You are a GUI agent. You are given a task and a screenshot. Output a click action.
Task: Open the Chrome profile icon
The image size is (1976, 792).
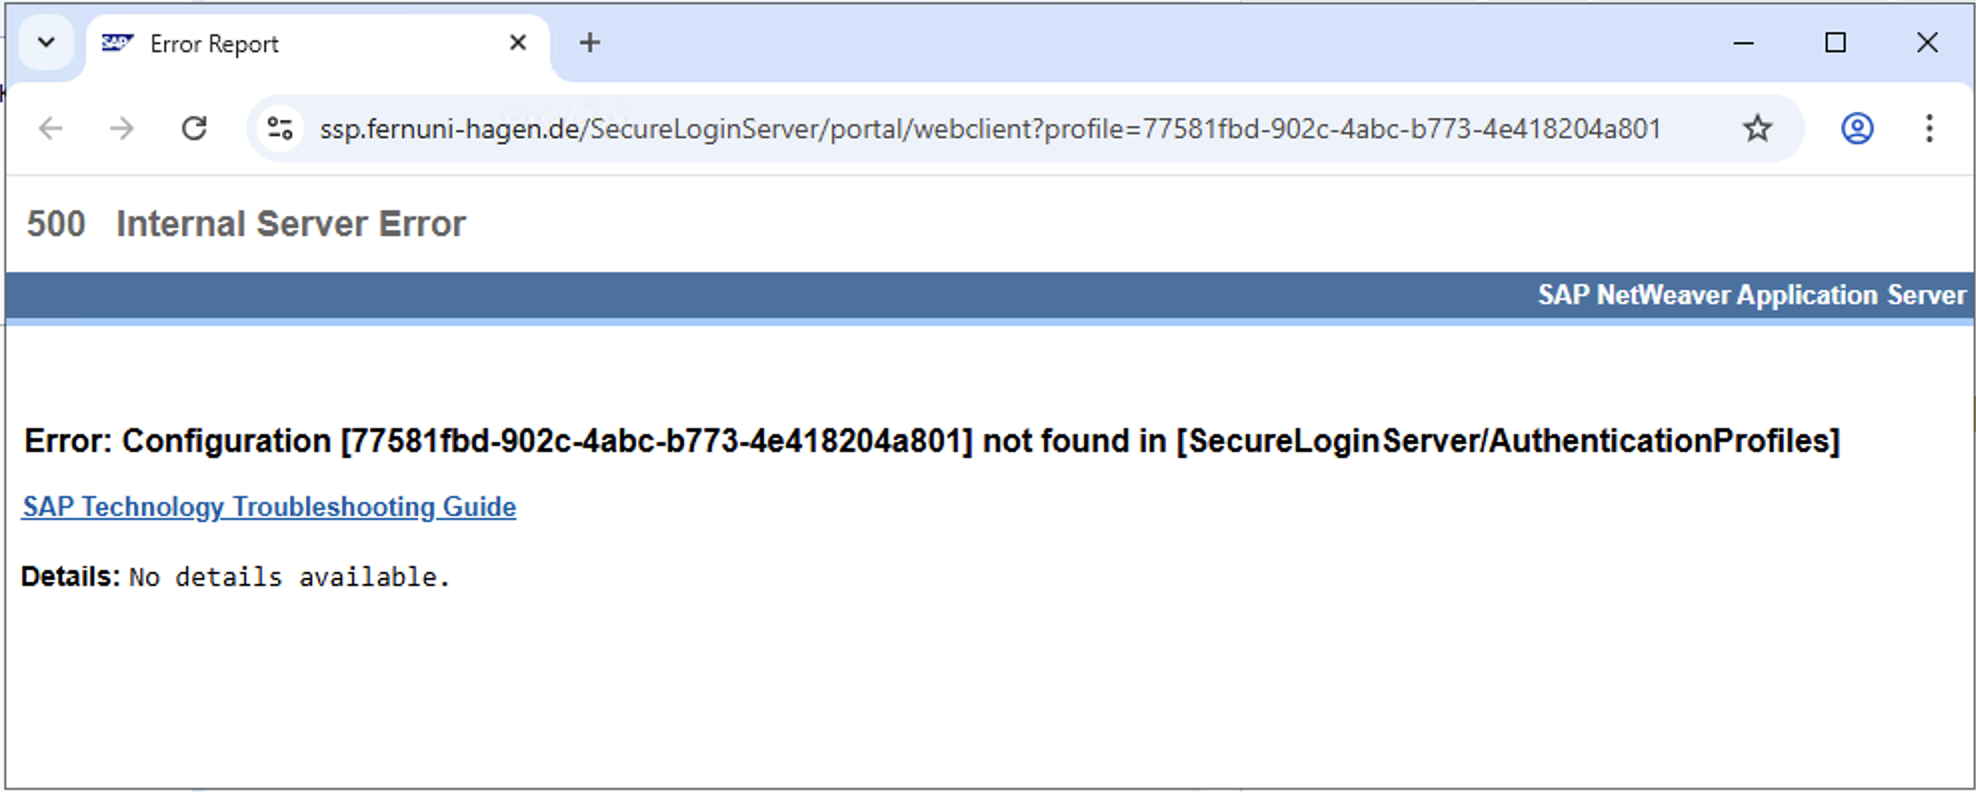click(x=1857, y=129)
